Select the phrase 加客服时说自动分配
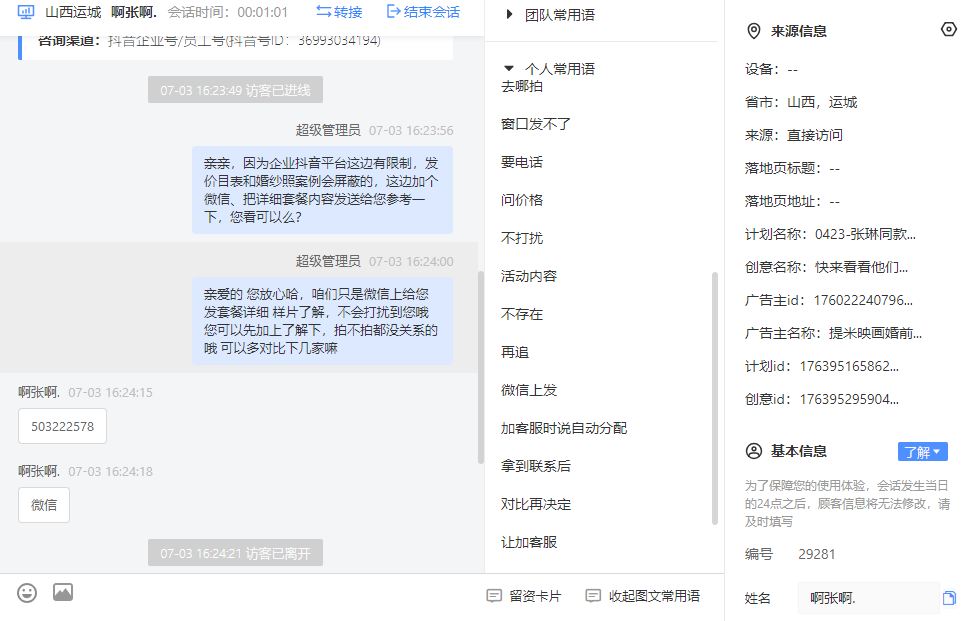 (564, 428)
